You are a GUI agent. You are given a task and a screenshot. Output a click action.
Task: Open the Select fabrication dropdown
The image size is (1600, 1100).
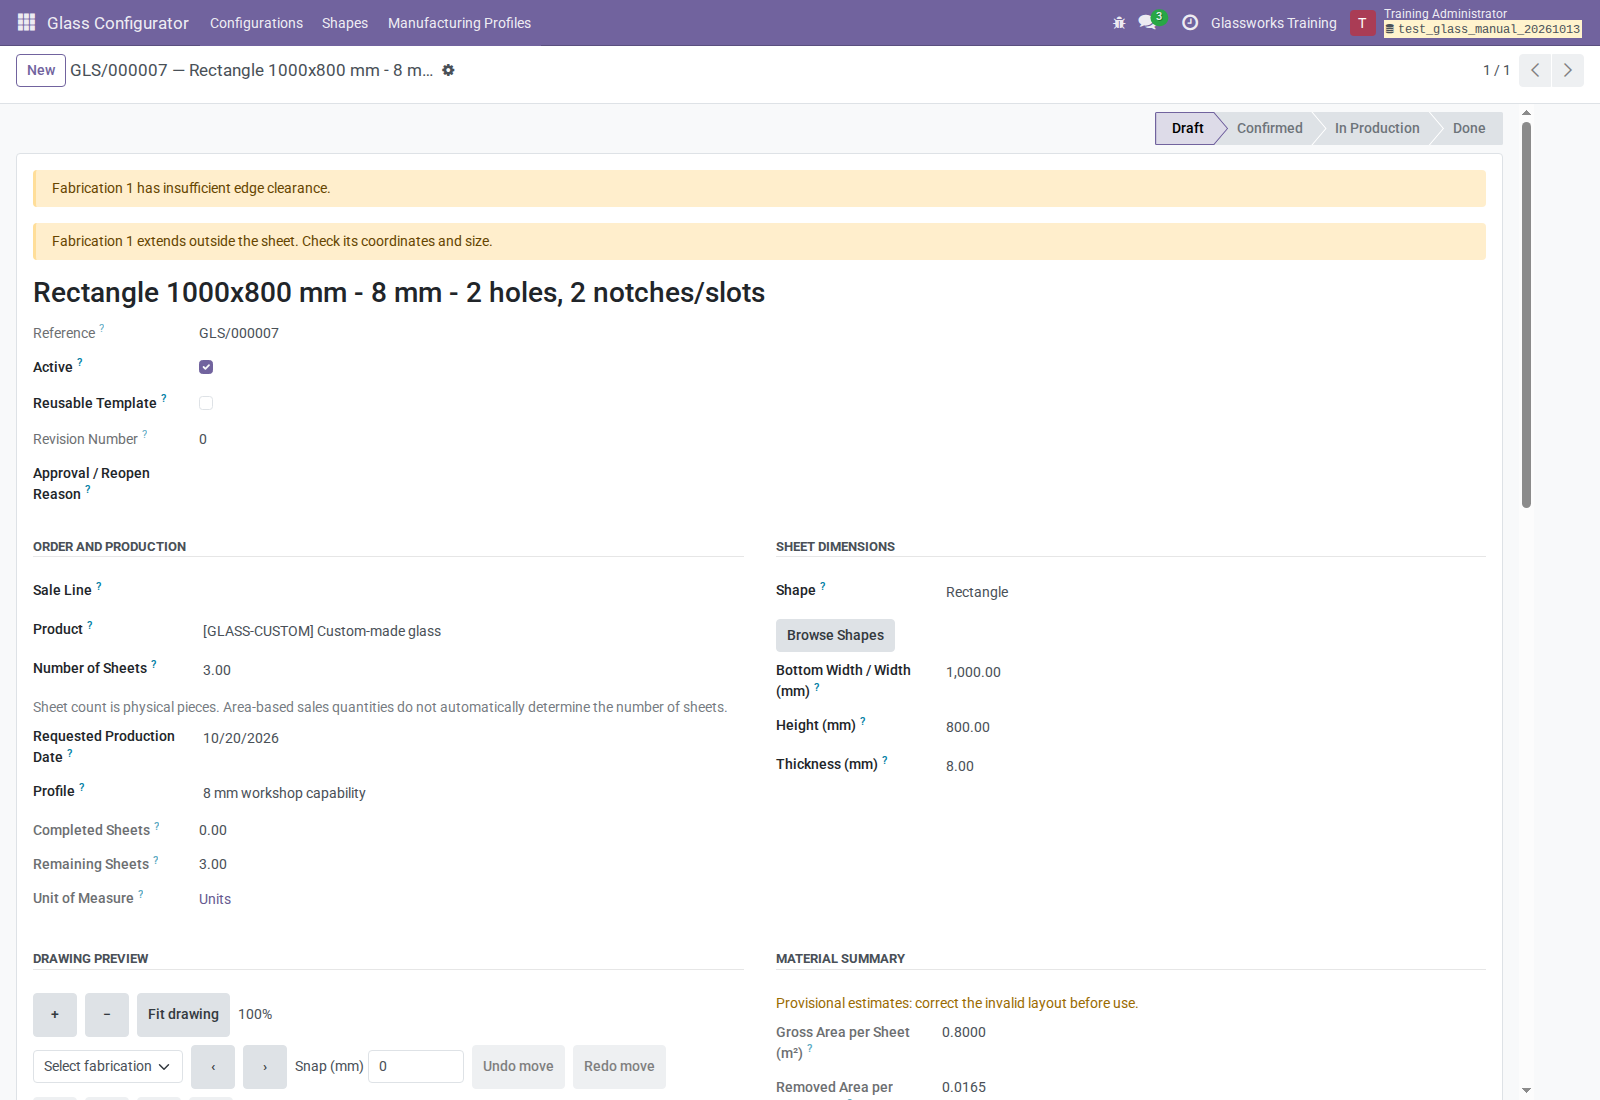tap(108, 1066)
